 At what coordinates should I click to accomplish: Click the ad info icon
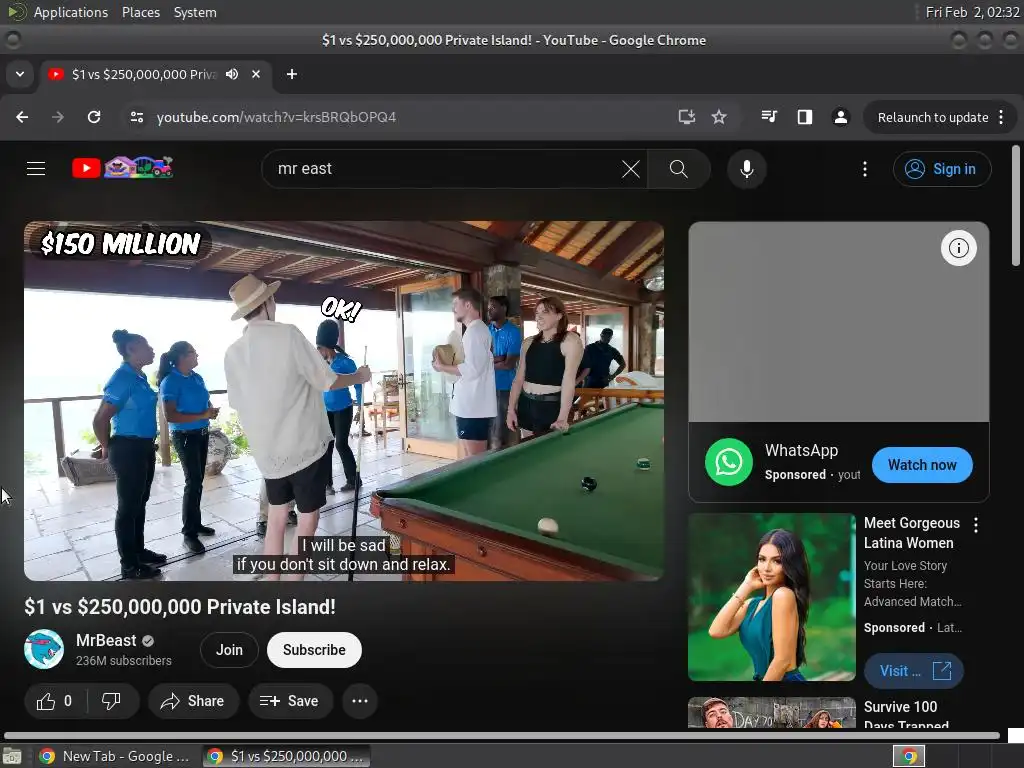click(x=958, y=248)
